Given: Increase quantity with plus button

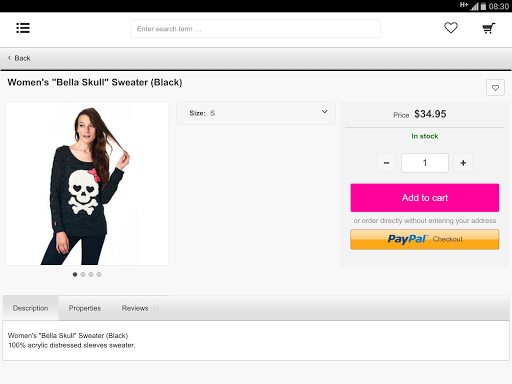Looking at the screenshot, I should click(463, 163).
